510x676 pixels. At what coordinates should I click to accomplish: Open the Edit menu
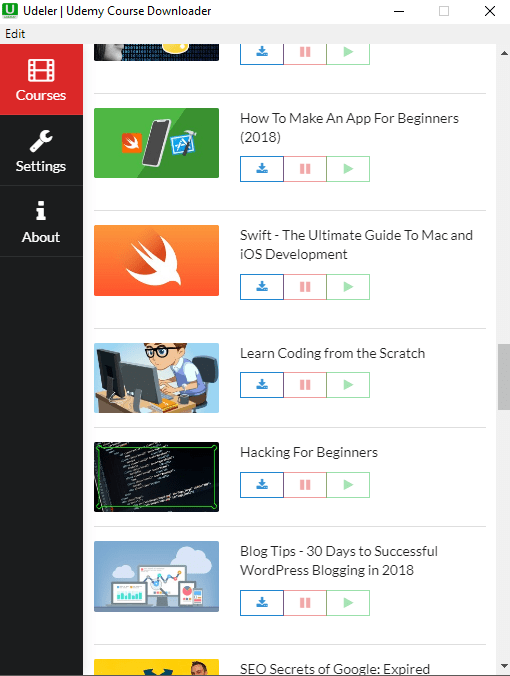click(x=15, y=34)
